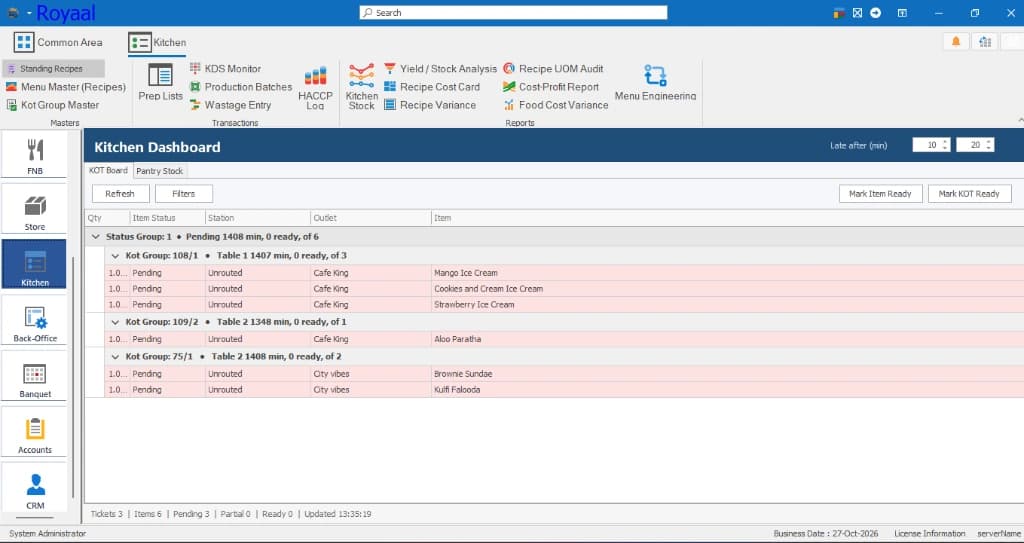Collapse Status Group: 1 Pending
The width and height of the screenshot is (1024, 543).
click(96, 237)
